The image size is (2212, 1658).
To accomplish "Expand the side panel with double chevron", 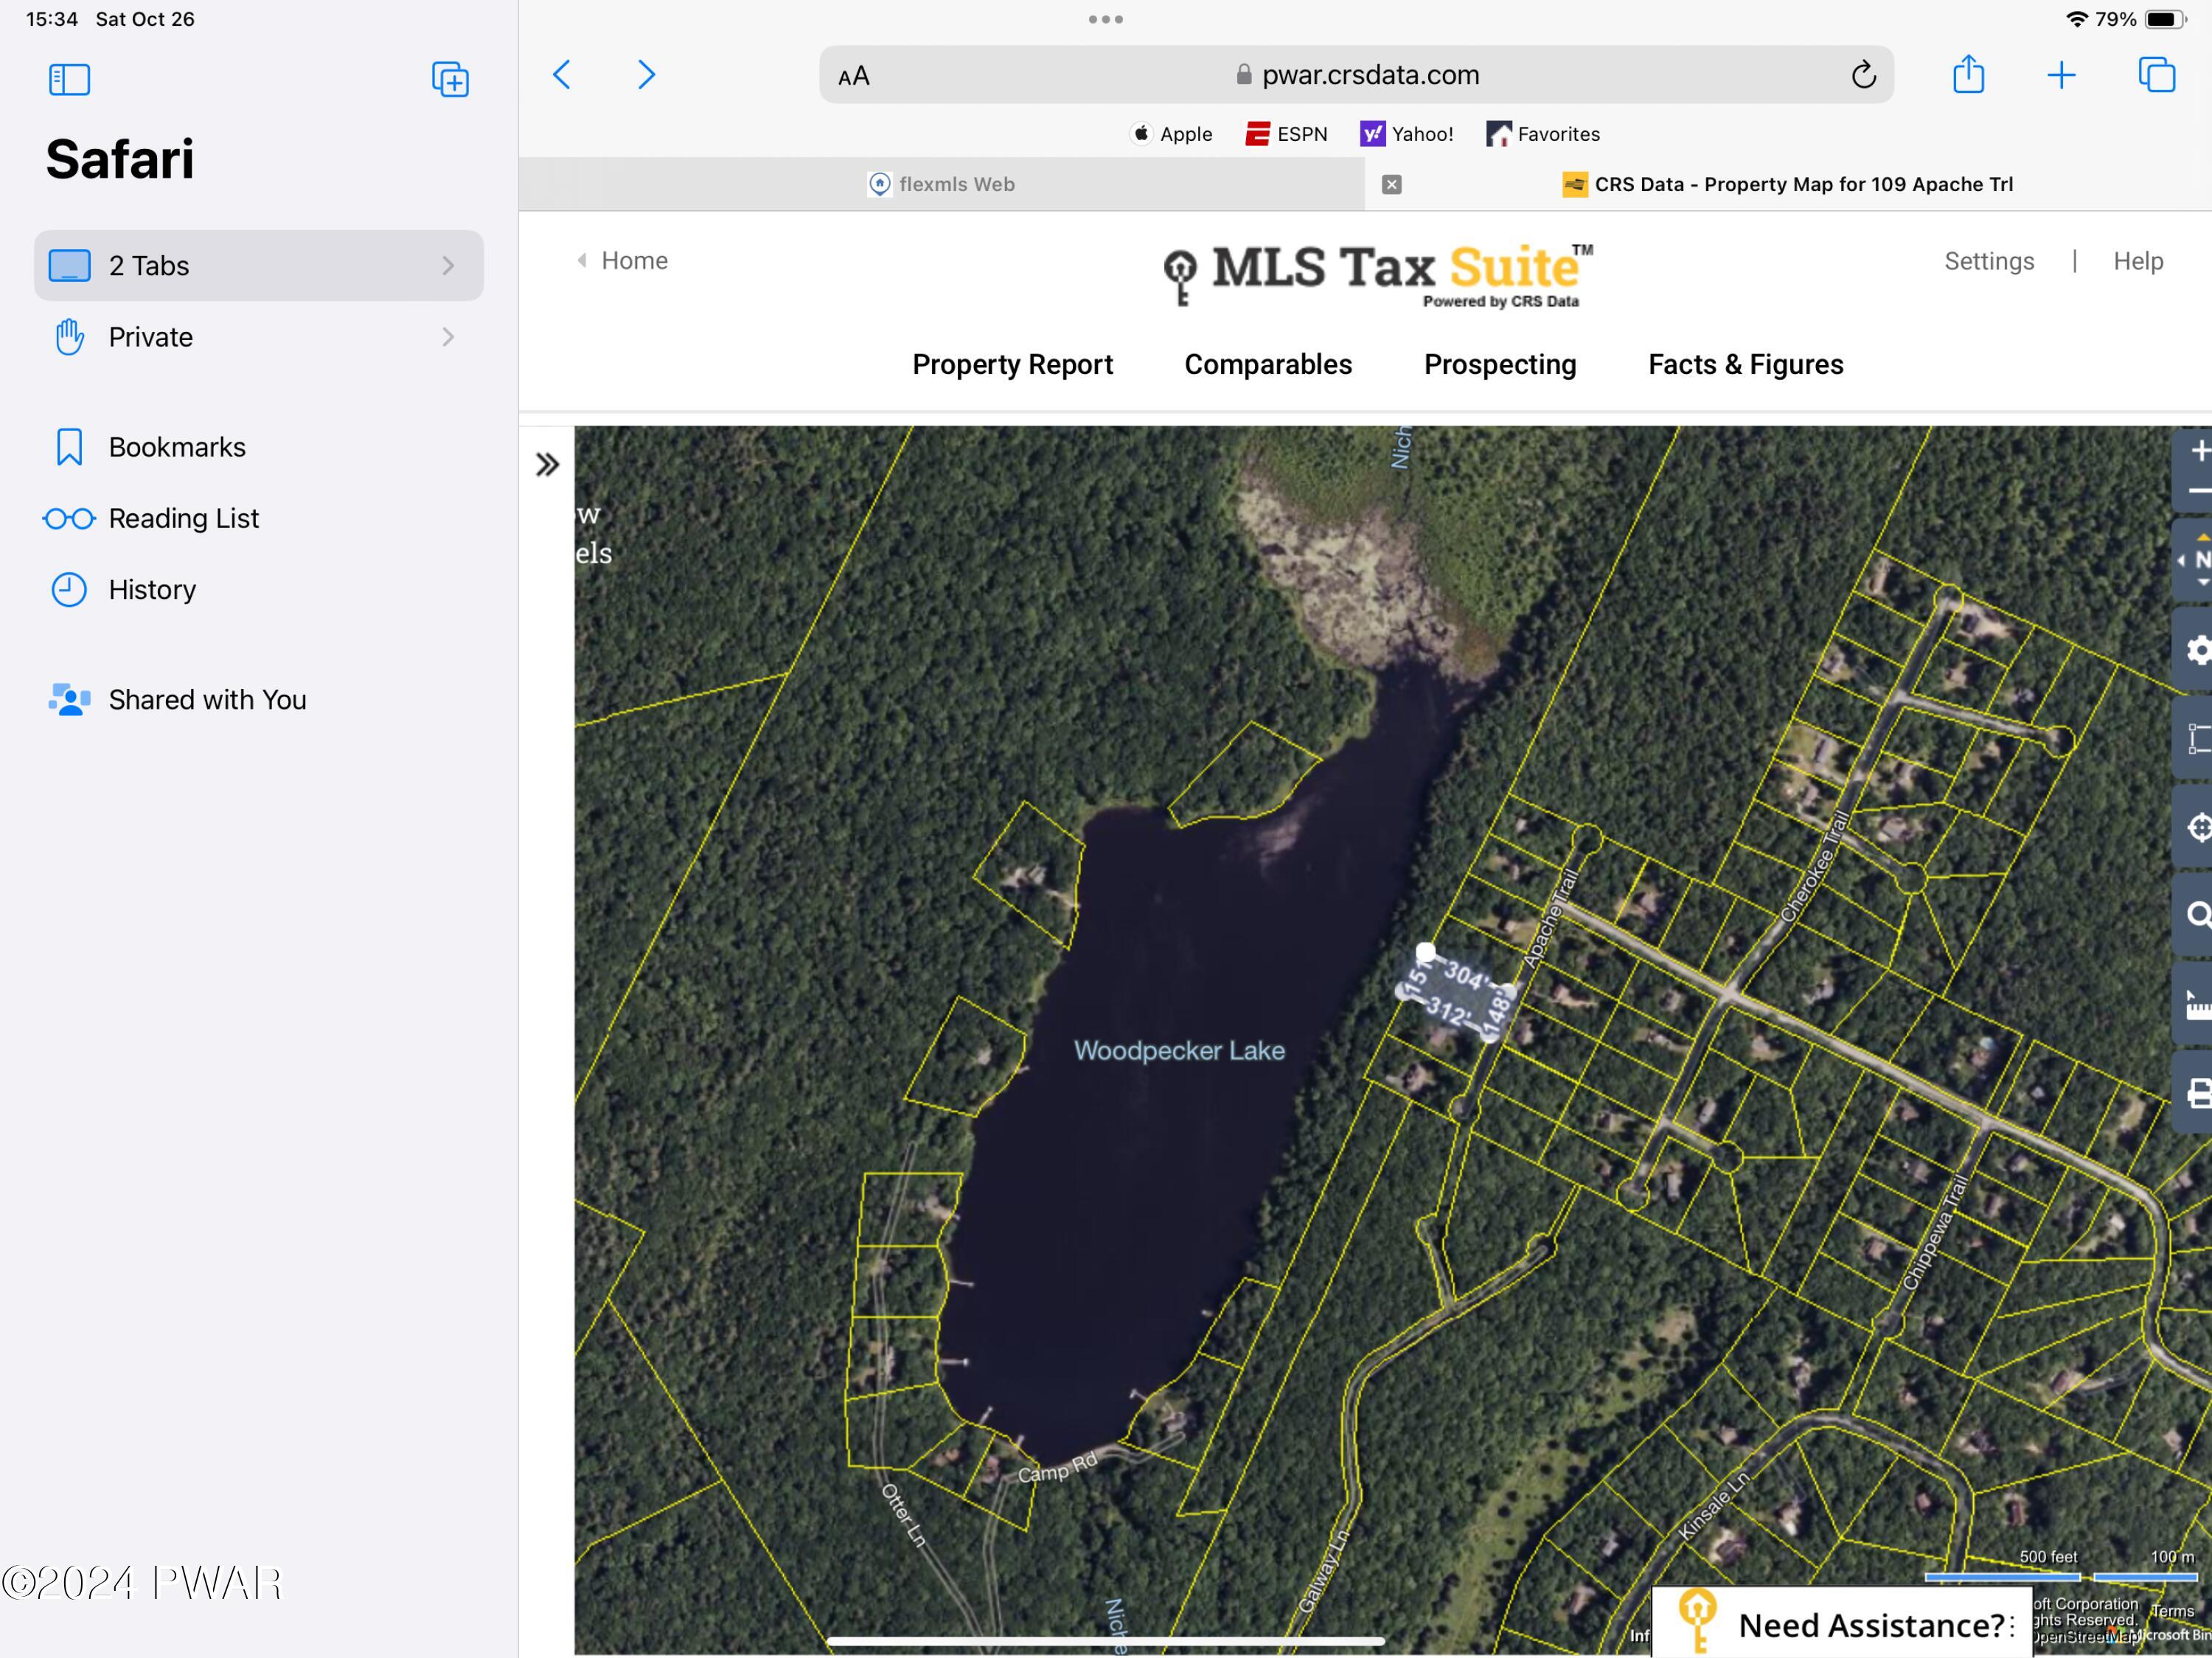I will coord(547,465).
